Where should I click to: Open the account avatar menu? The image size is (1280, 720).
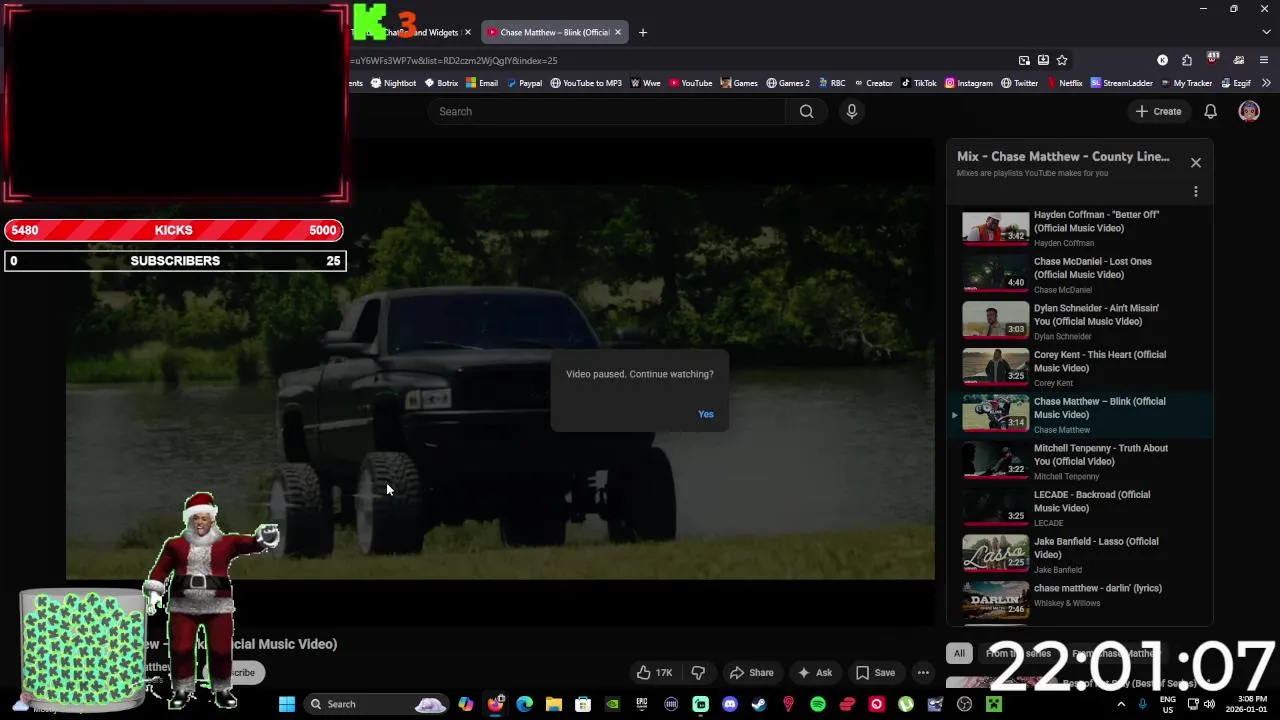click(1249, 112)
